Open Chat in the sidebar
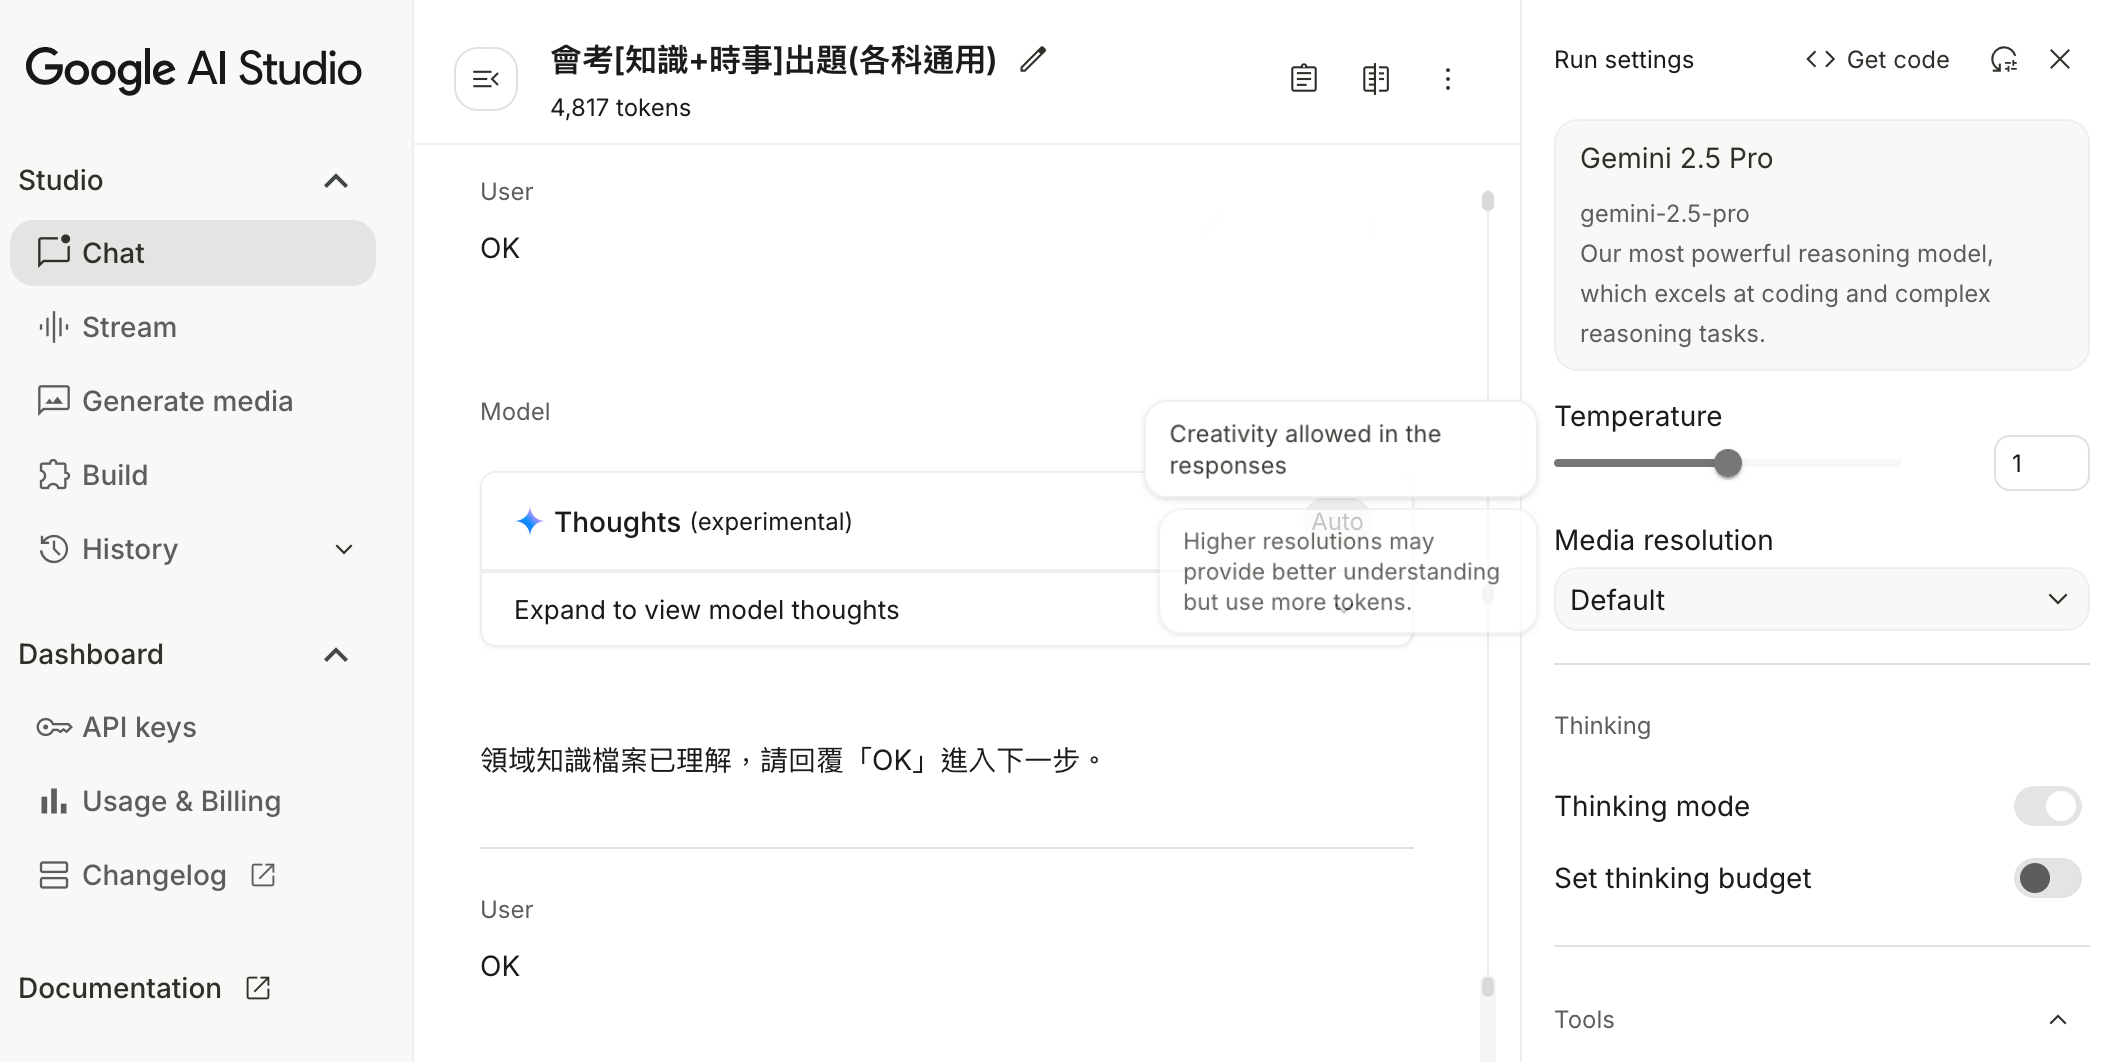Image resolution: width=2112 pixels, height=1062 pixels. tap(193, 253)
